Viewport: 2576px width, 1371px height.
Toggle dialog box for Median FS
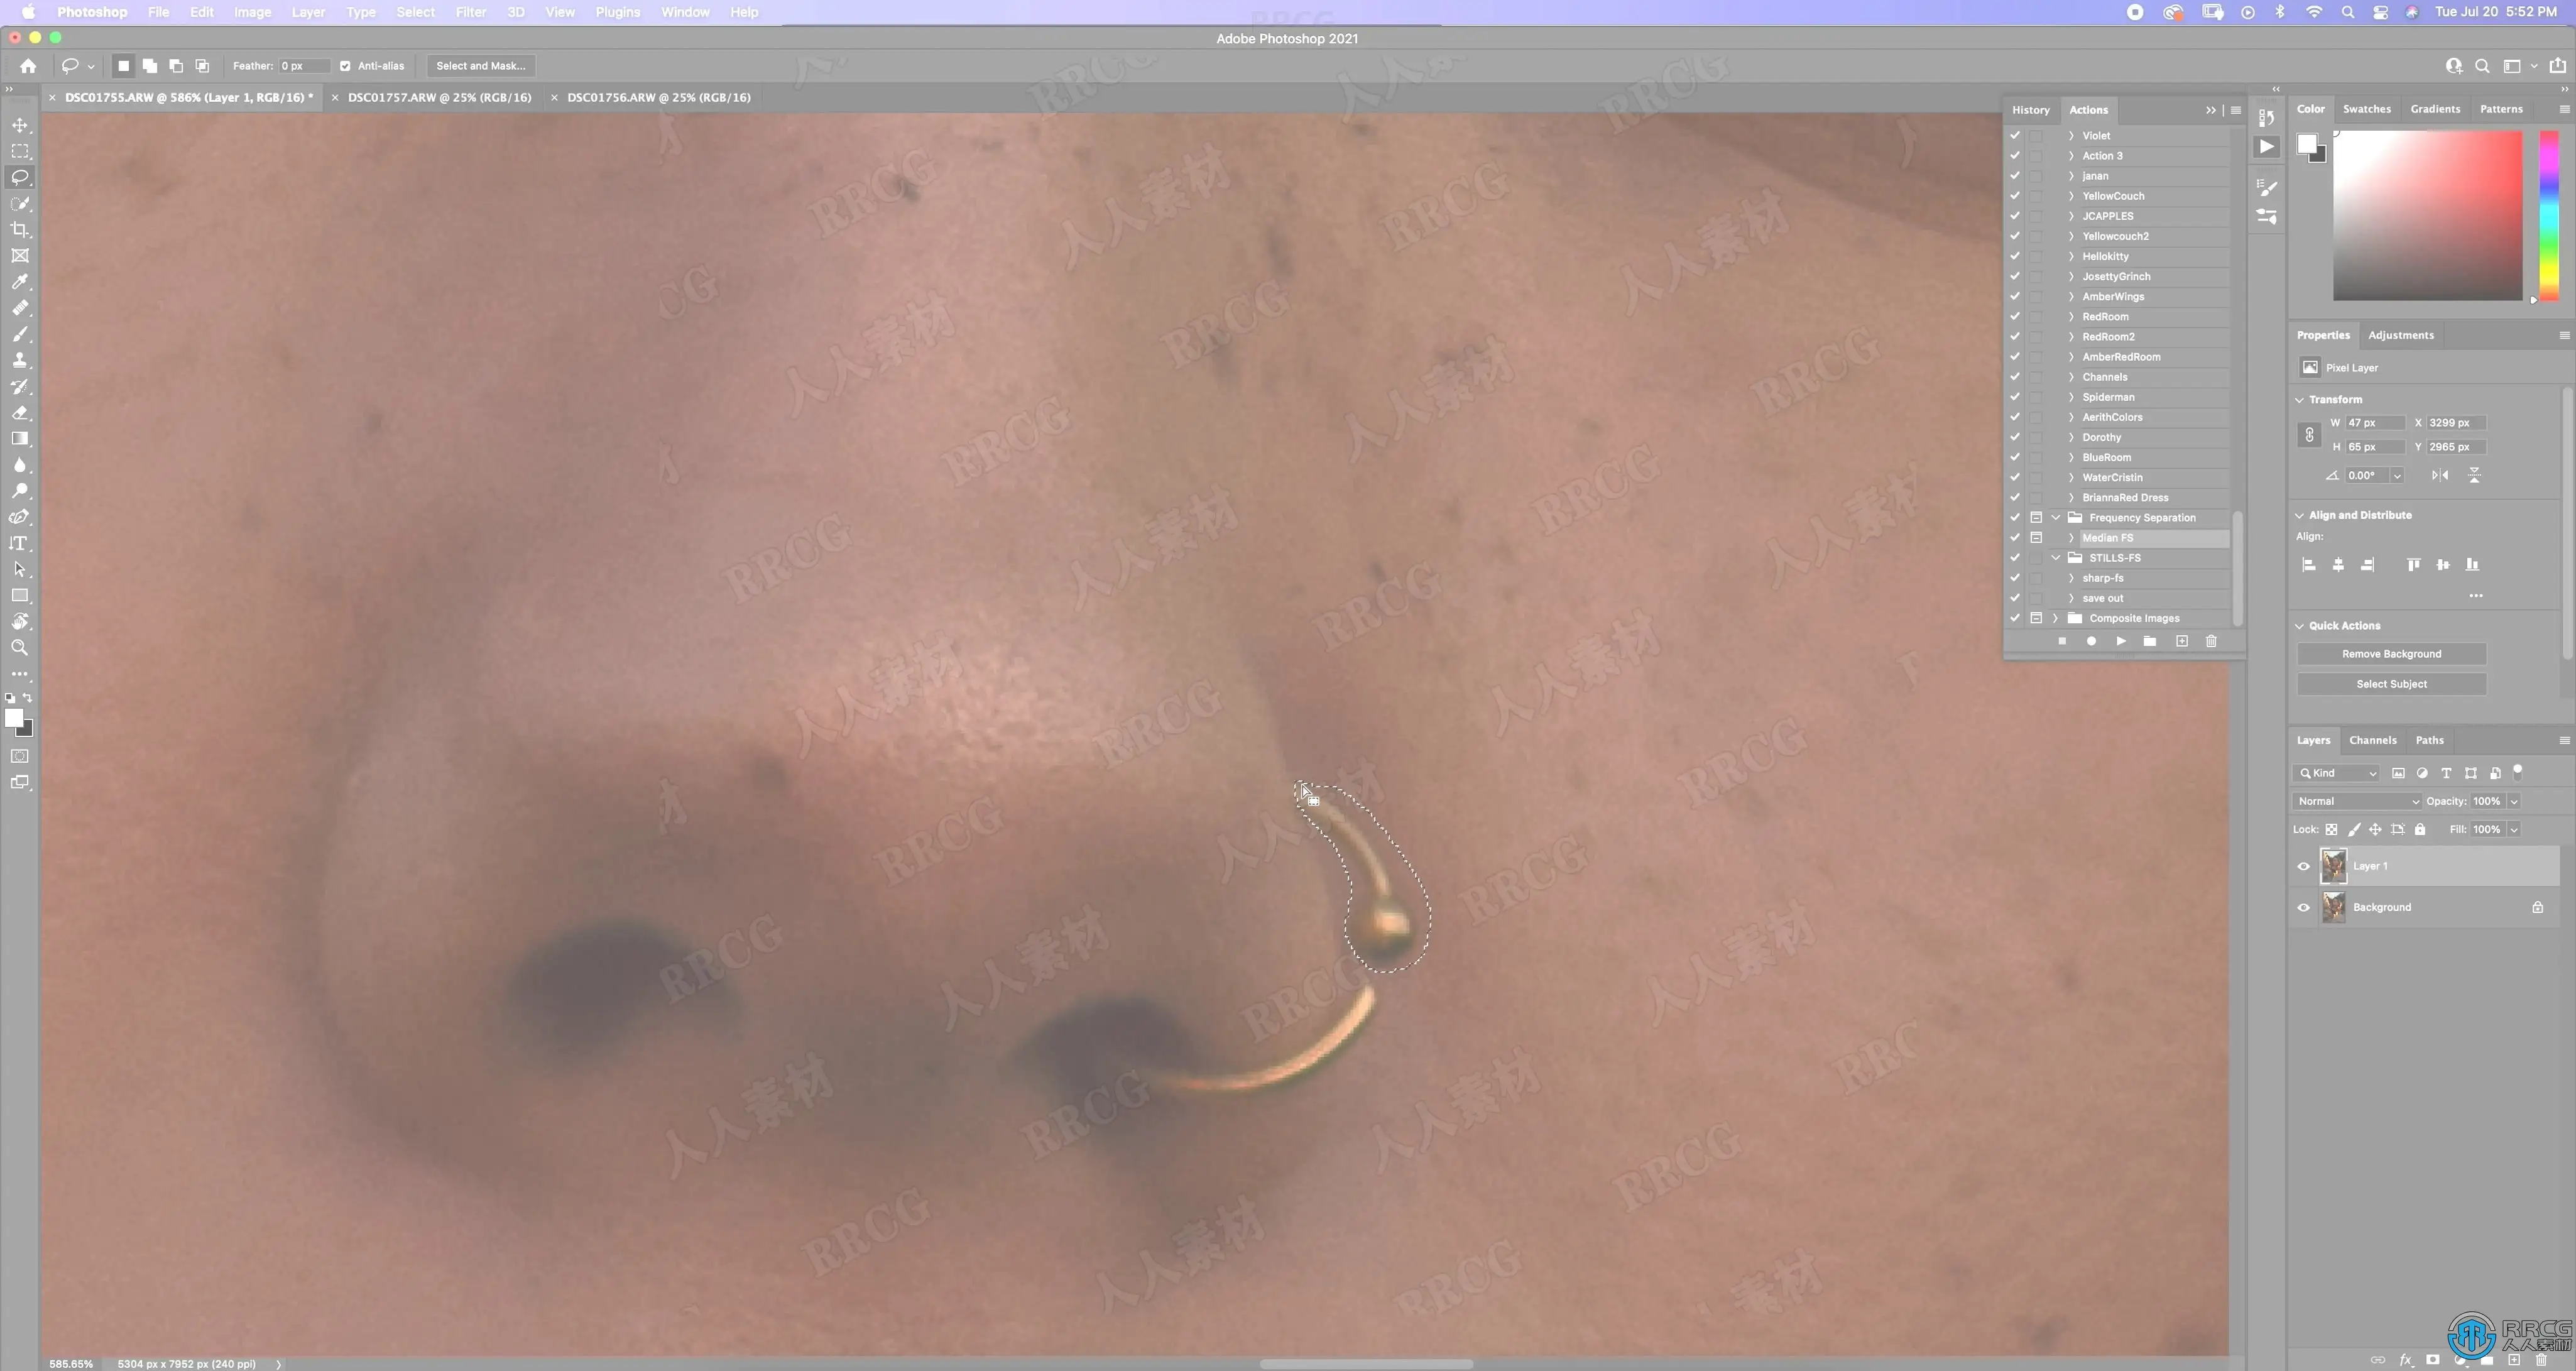tap(2036, 538)
